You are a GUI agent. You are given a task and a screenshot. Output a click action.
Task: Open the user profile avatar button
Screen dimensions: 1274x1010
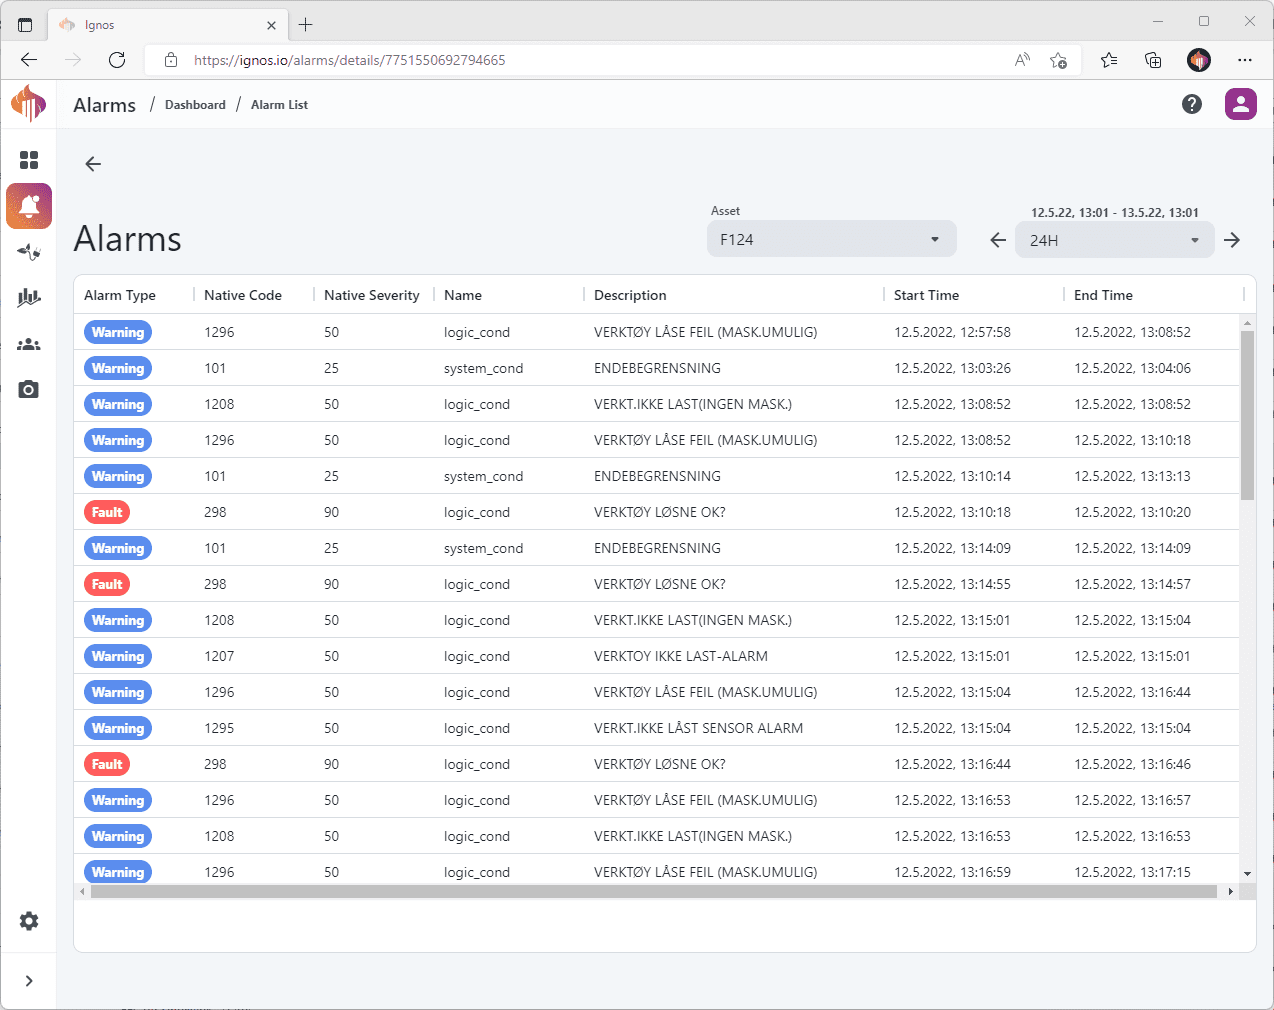1241,104
